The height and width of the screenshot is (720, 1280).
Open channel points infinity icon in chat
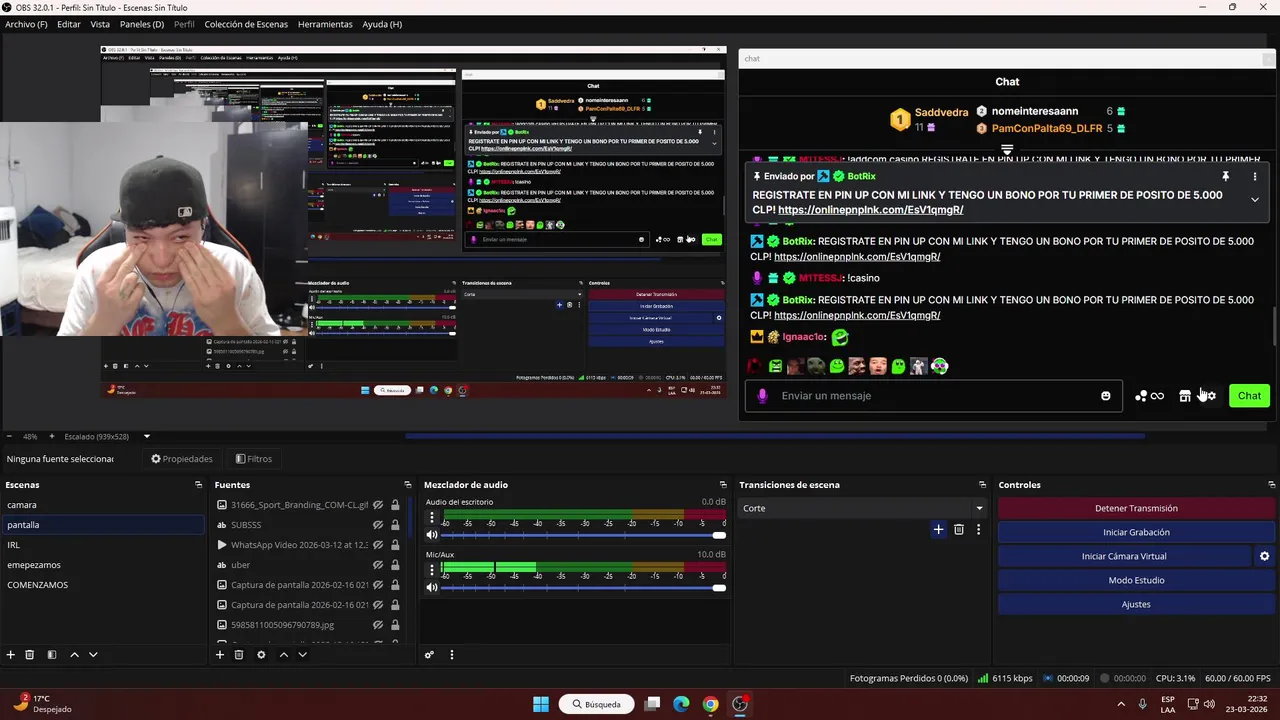coord(1149,396)
